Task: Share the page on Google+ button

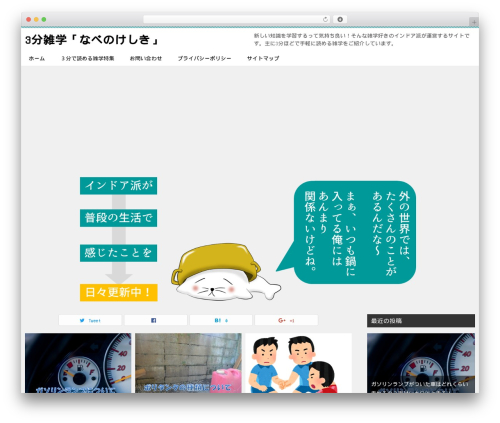Action: [x=286, y=320]
